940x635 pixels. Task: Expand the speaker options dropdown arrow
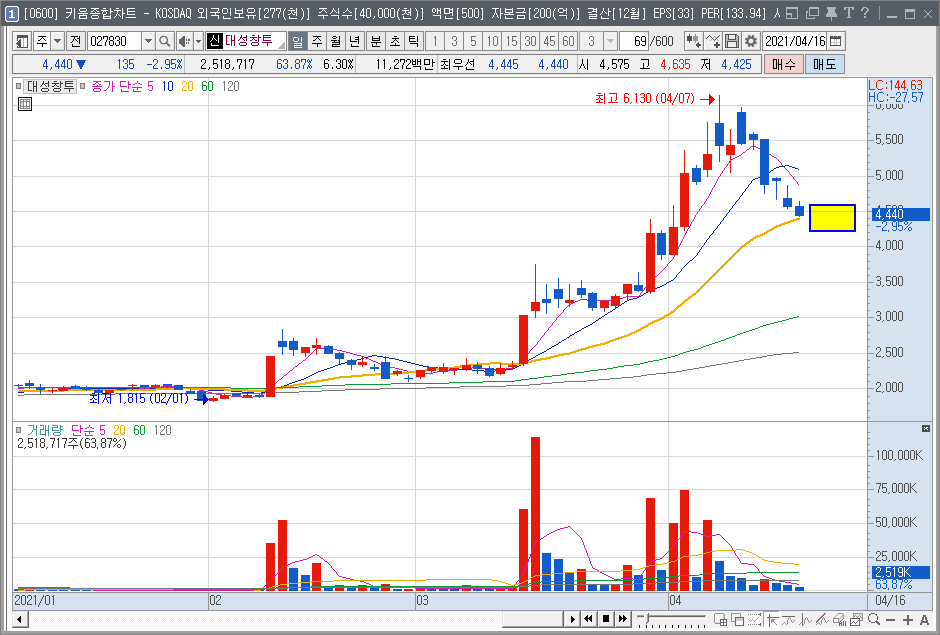(x=198, y=41)
